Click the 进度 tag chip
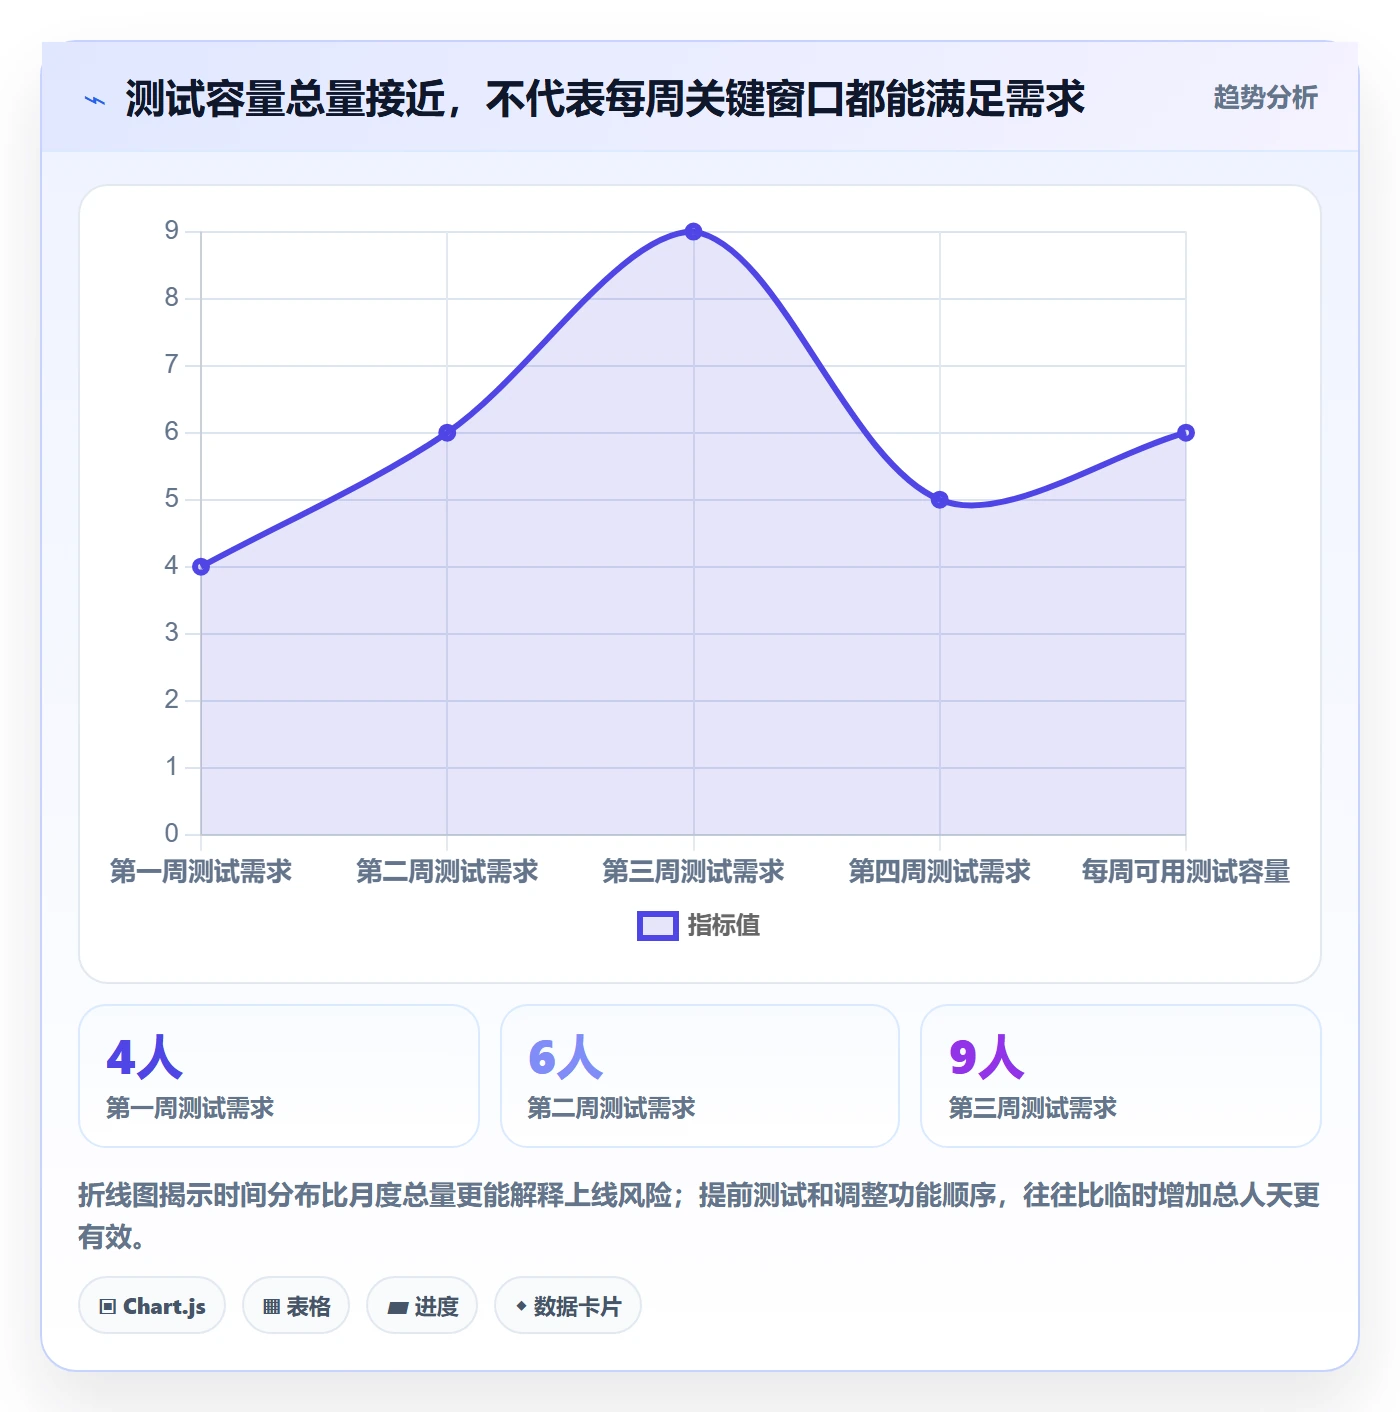This screenshot has width=1400, height=1412. (x=422, y=1305)
